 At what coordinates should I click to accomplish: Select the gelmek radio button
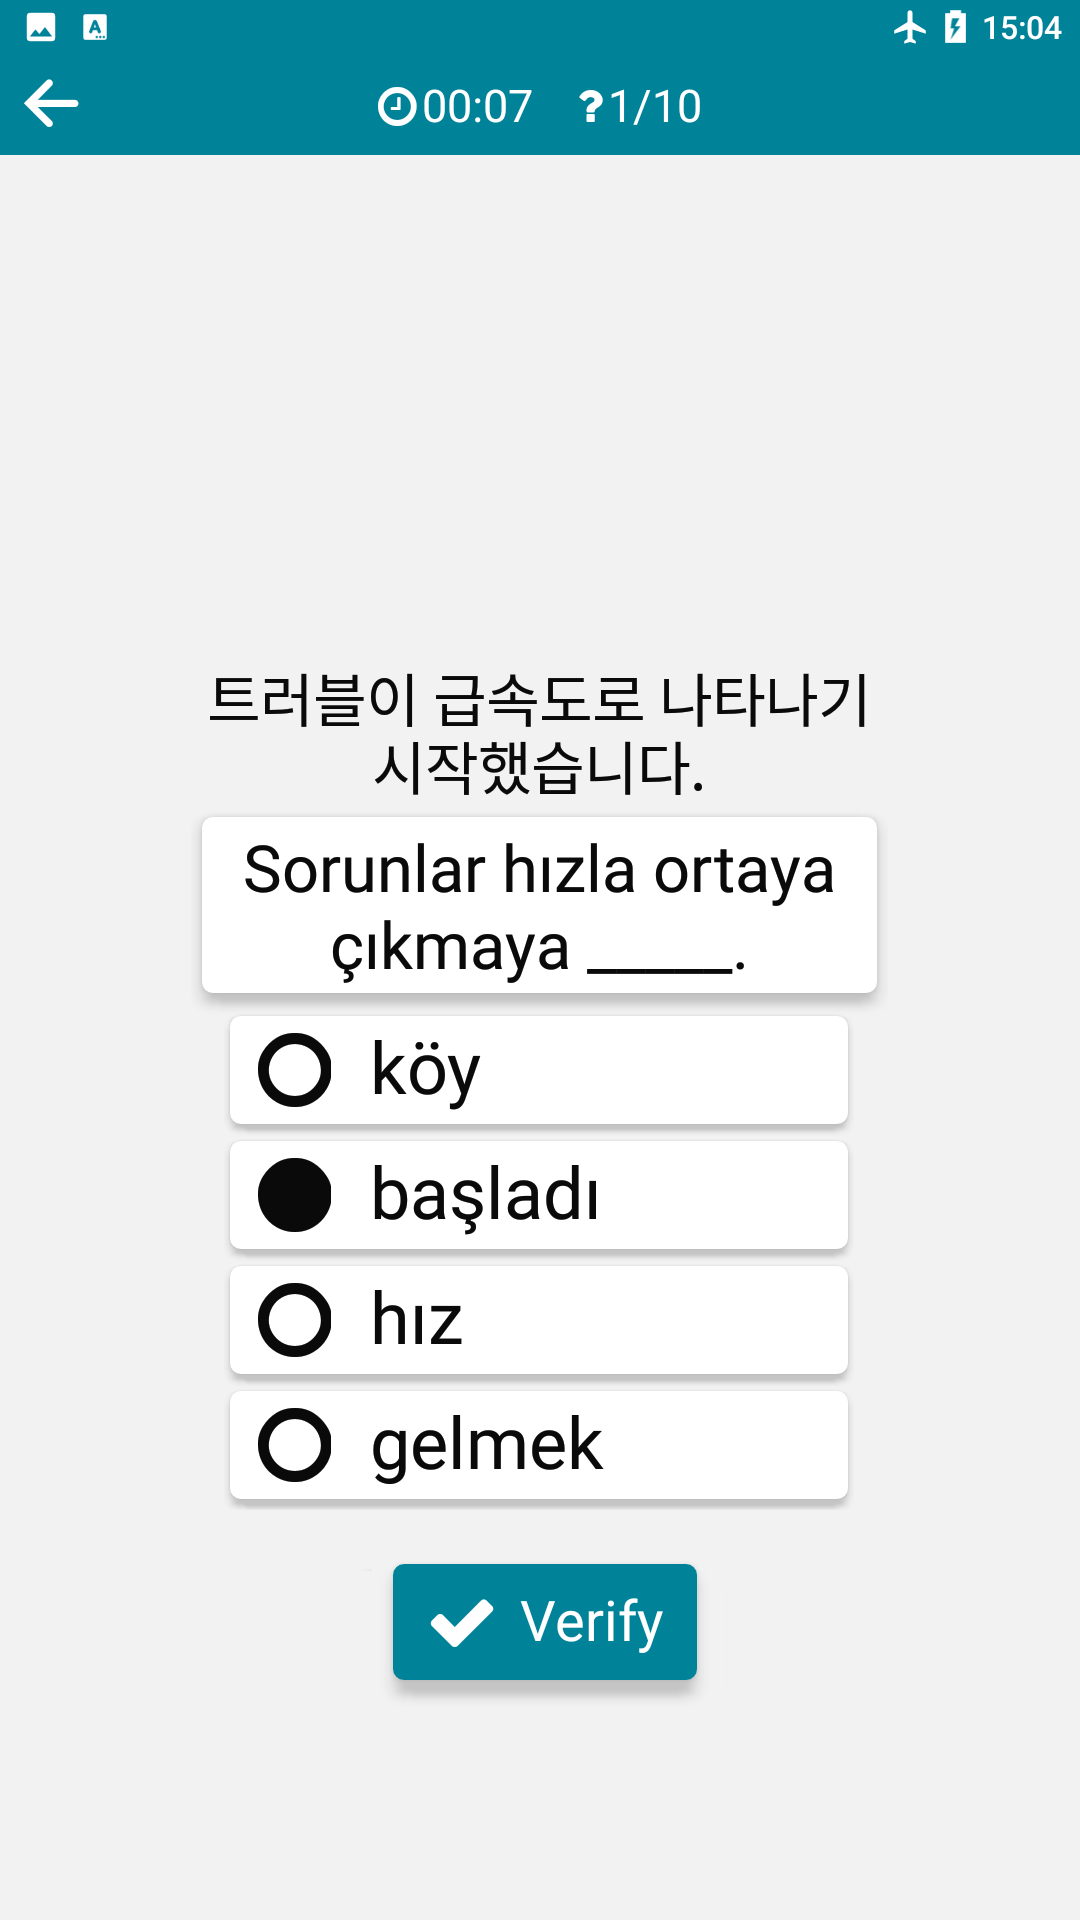point(295,1445)
